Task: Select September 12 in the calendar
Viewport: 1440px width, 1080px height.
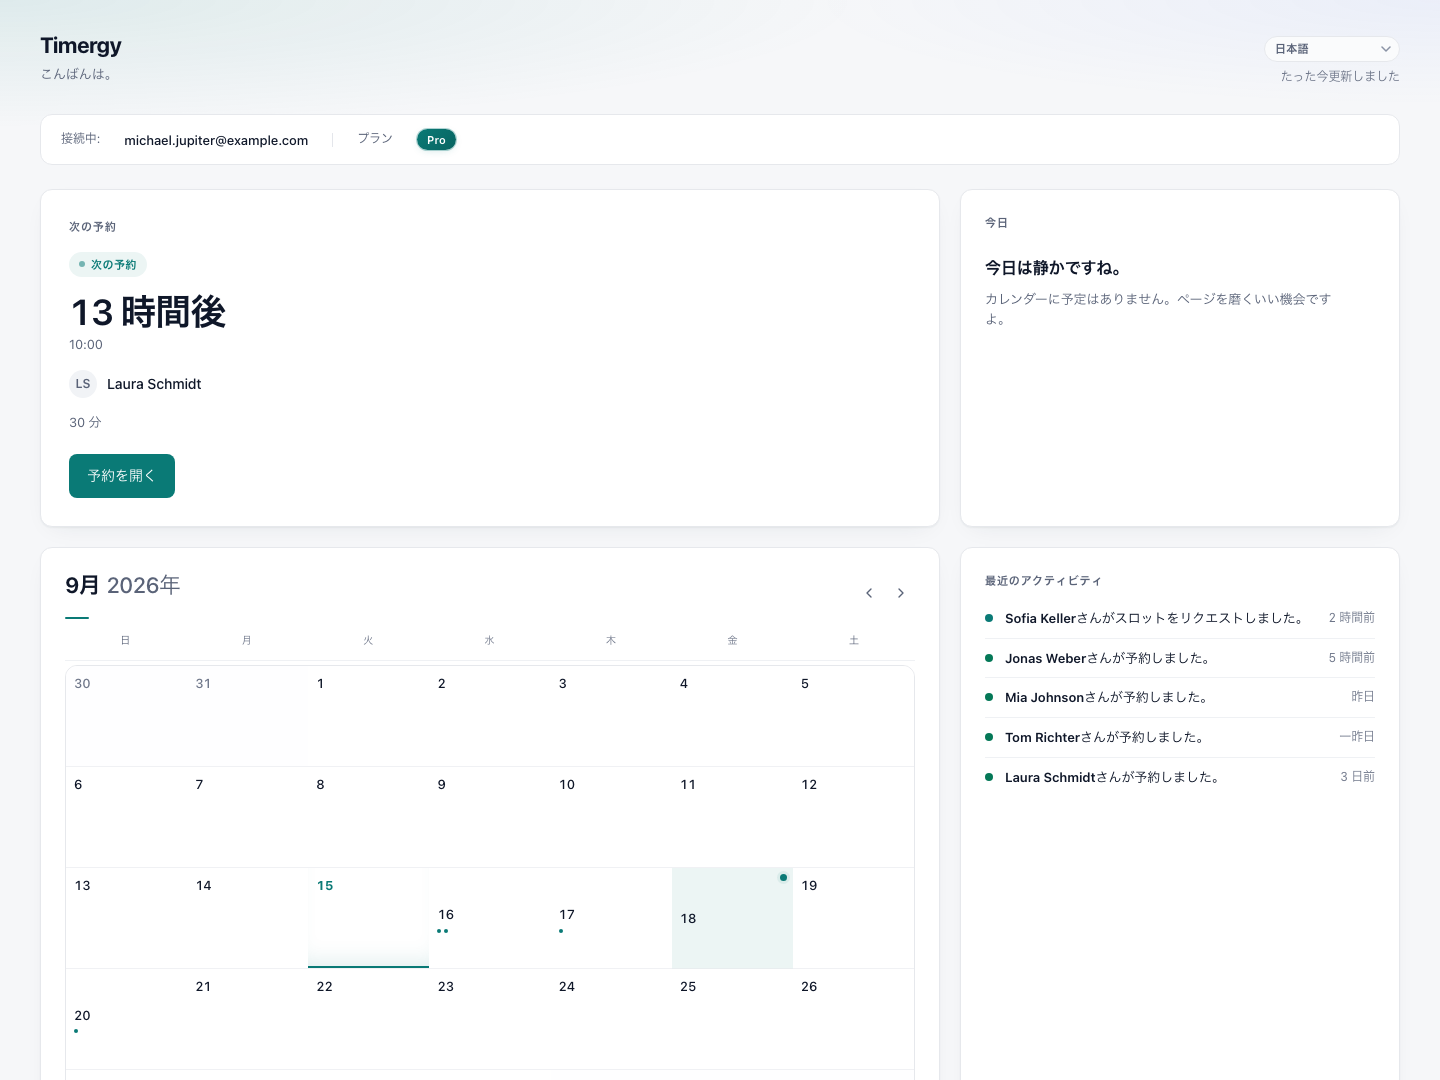Action: 853,817
